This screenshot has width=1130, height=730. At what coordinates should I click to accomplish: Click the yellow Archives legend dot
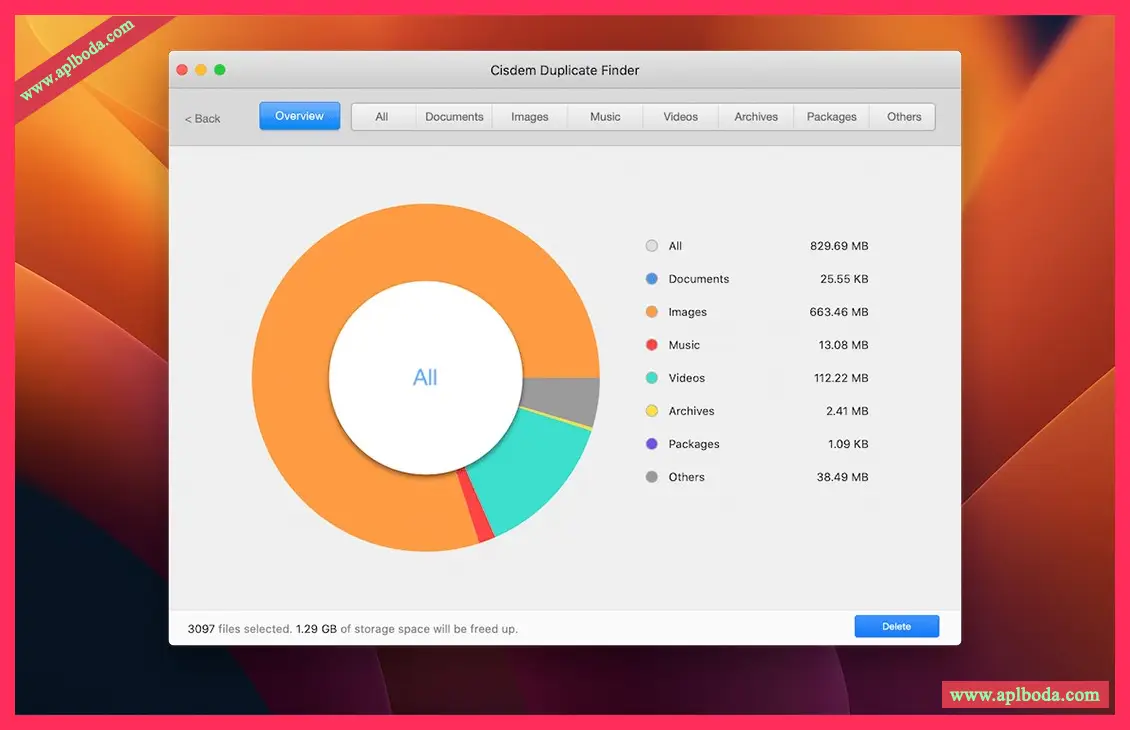point(651,411)
